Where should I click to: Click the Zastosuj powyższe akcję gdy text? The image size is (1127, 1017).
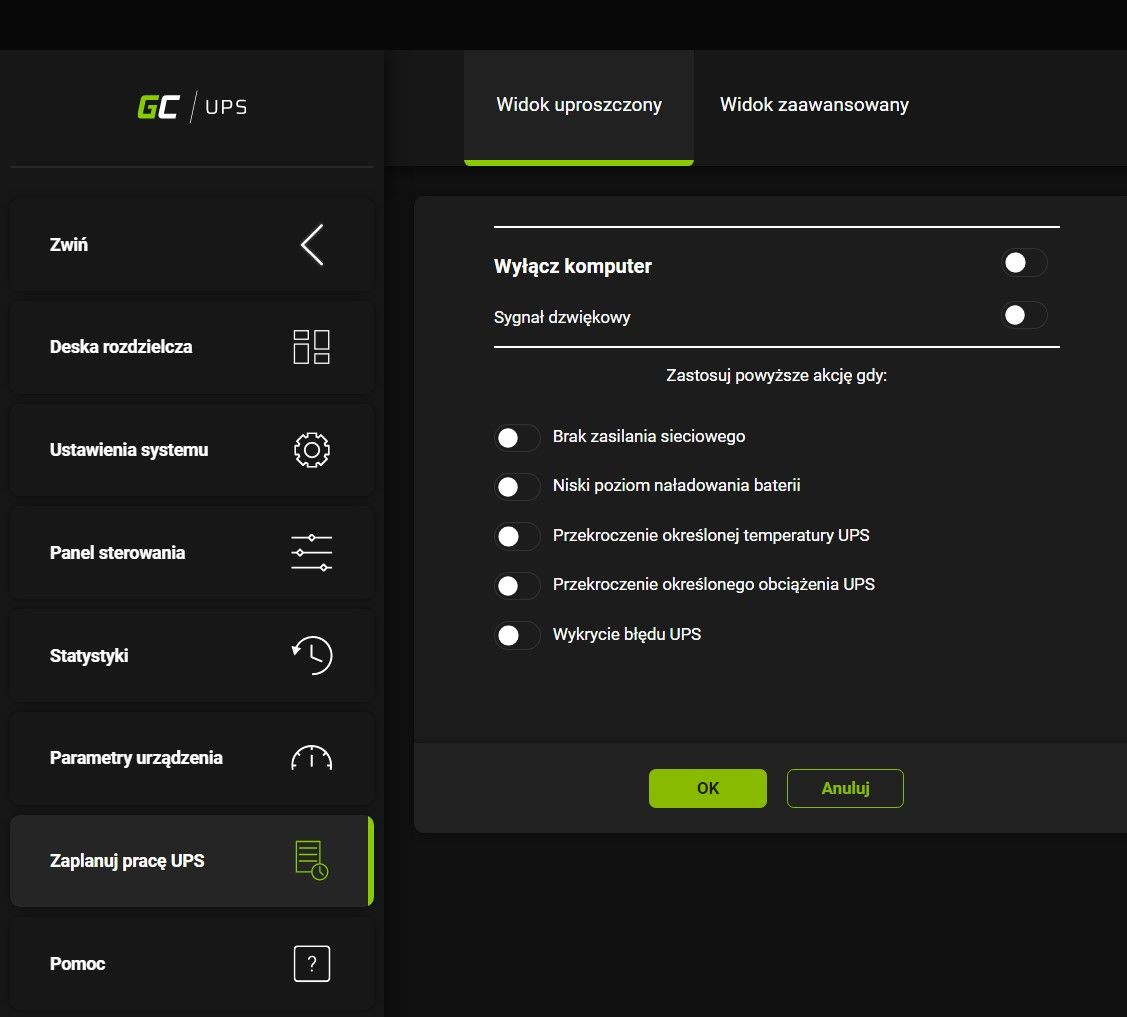click(776, 375)
